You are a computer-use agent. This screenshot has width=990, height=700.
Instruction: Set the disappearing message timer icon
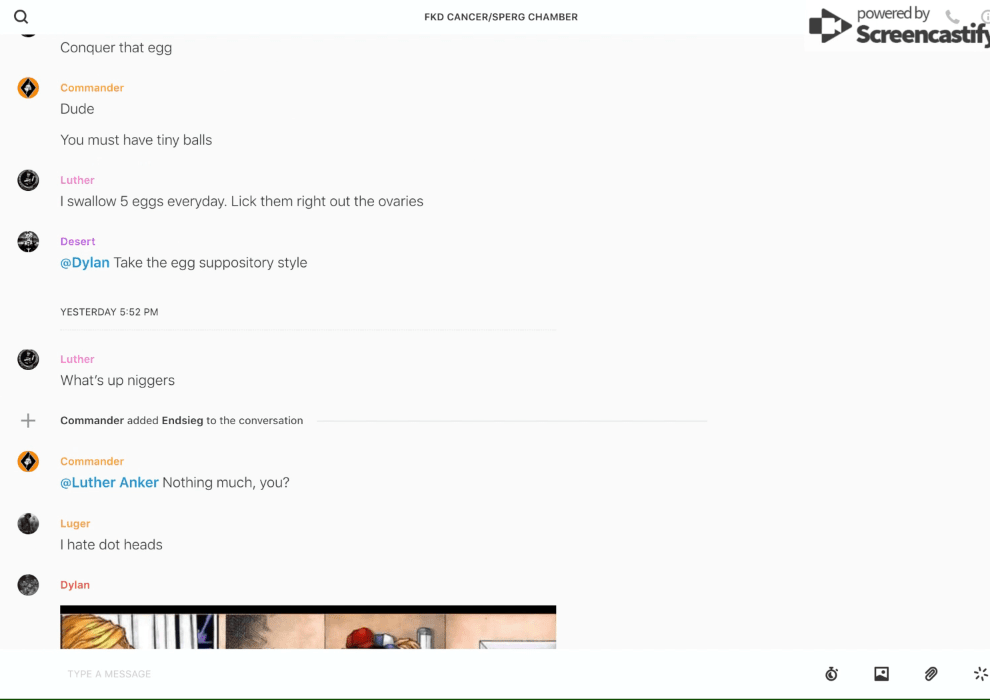coord(832,674)
